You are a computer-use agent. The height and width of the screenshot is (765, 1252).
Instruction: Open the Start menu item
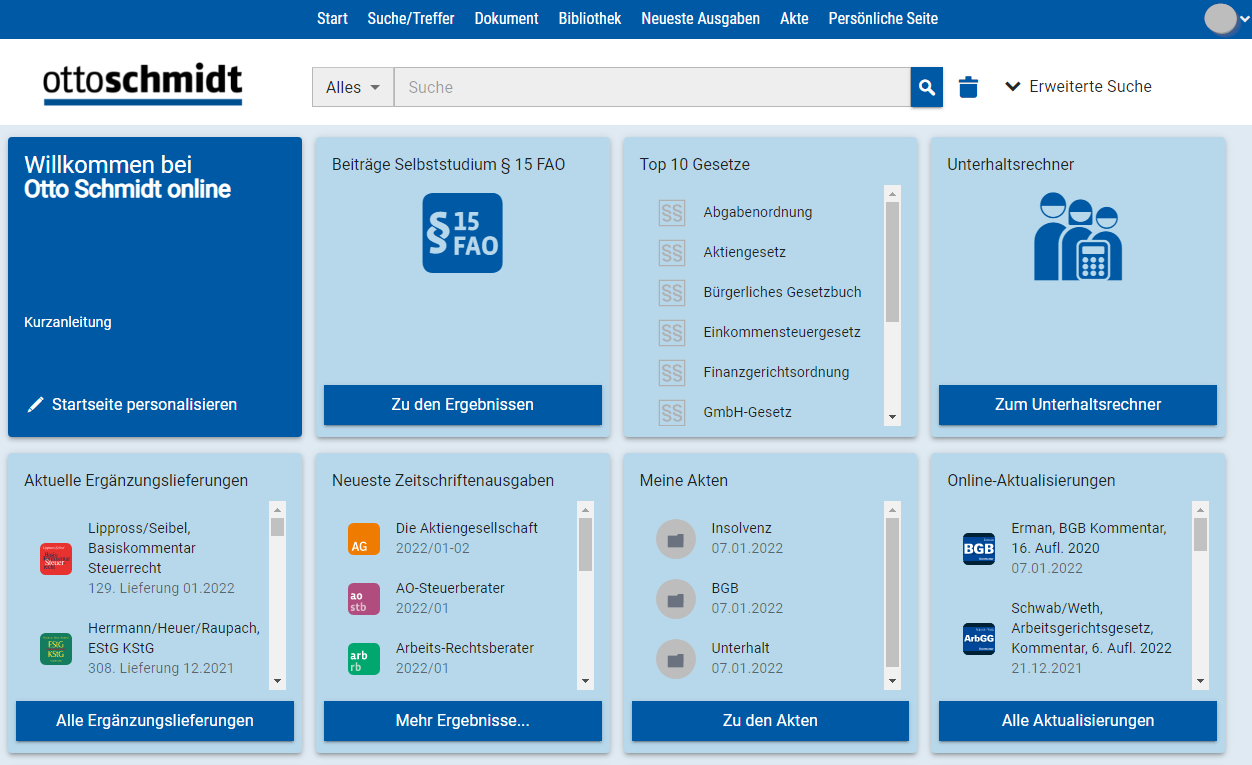pyautogui.click(x=332, y=19)
